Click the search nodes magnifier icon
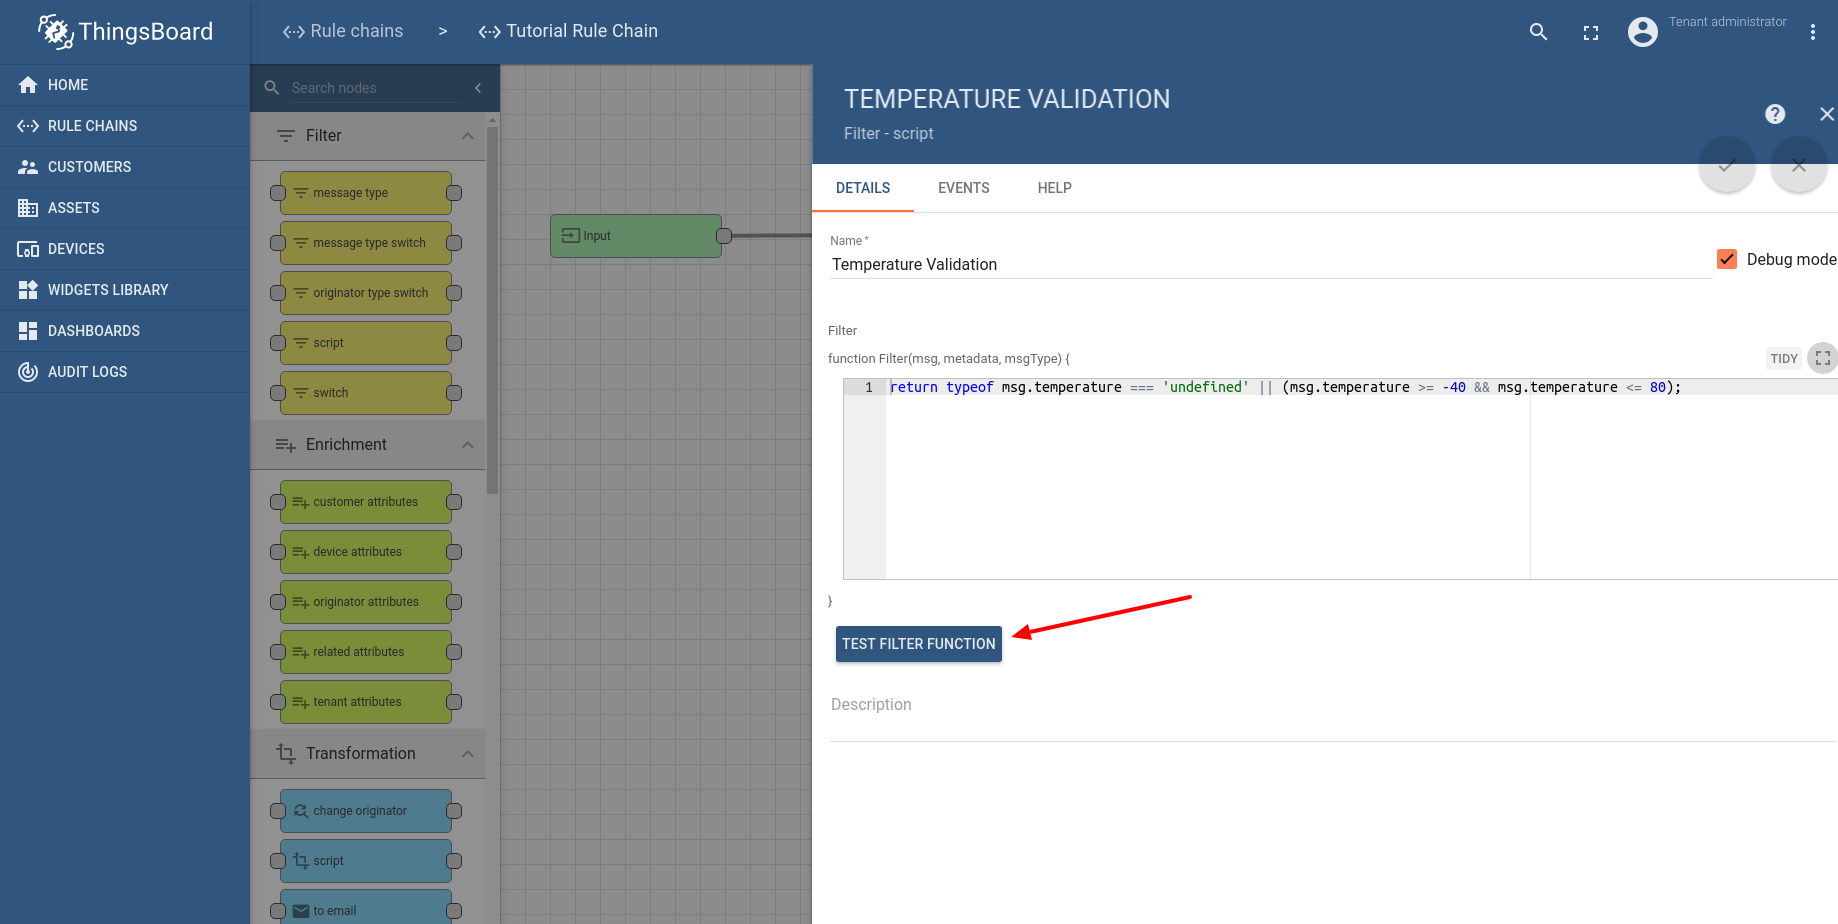1838x924 pixels. [271, 88]
